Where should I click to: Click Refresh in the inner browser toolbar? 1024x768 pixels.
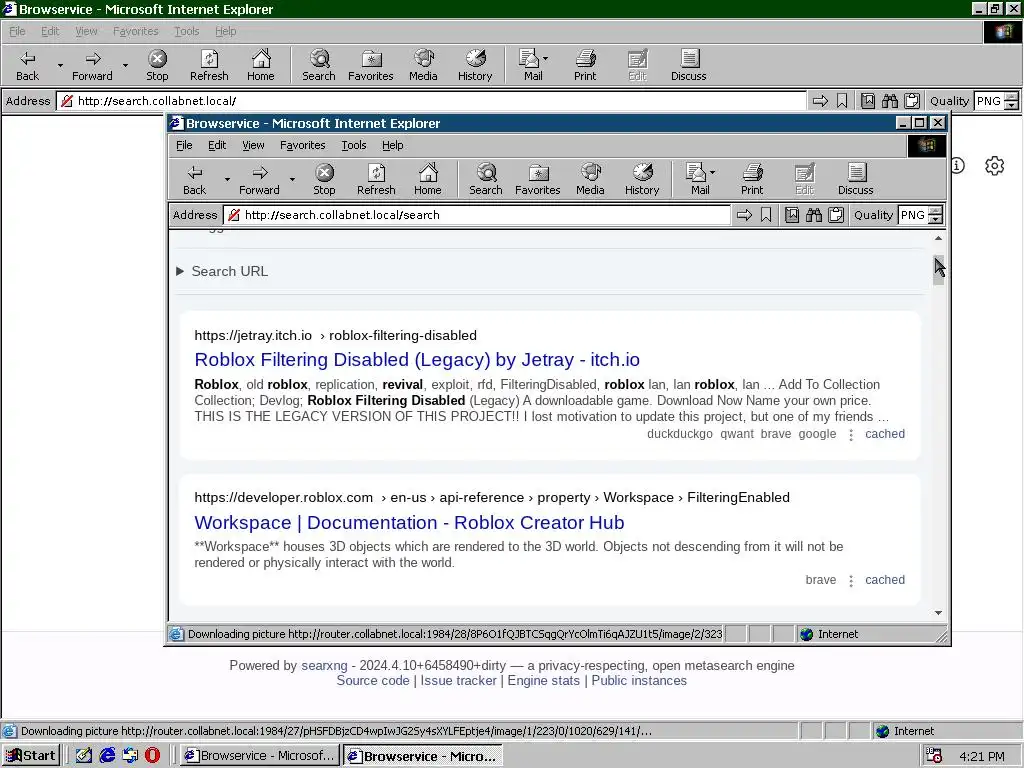click(376, 180)
